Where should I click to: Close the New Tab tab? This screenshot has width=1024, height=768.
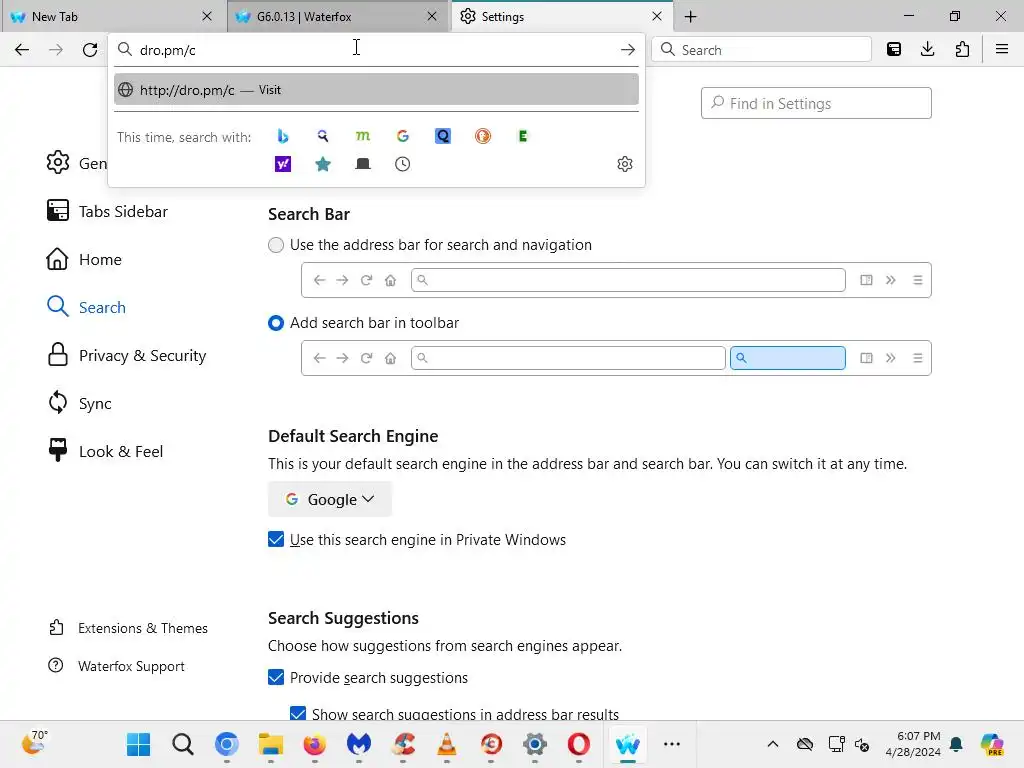click(206, 16)
